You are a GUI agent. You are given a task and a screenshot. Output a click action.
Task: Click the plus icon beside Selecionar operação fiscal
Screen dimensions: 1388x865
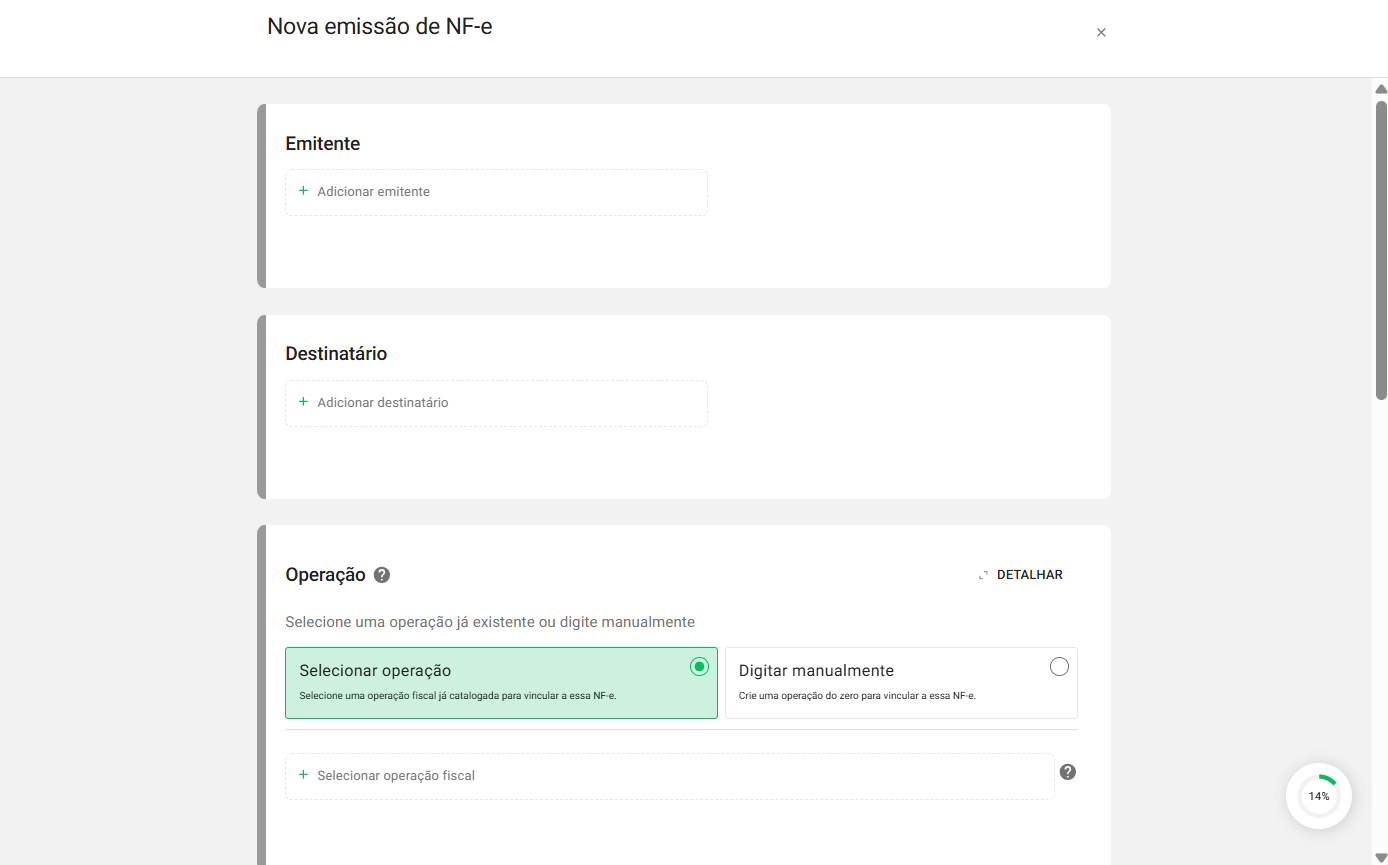pos(303,775)
